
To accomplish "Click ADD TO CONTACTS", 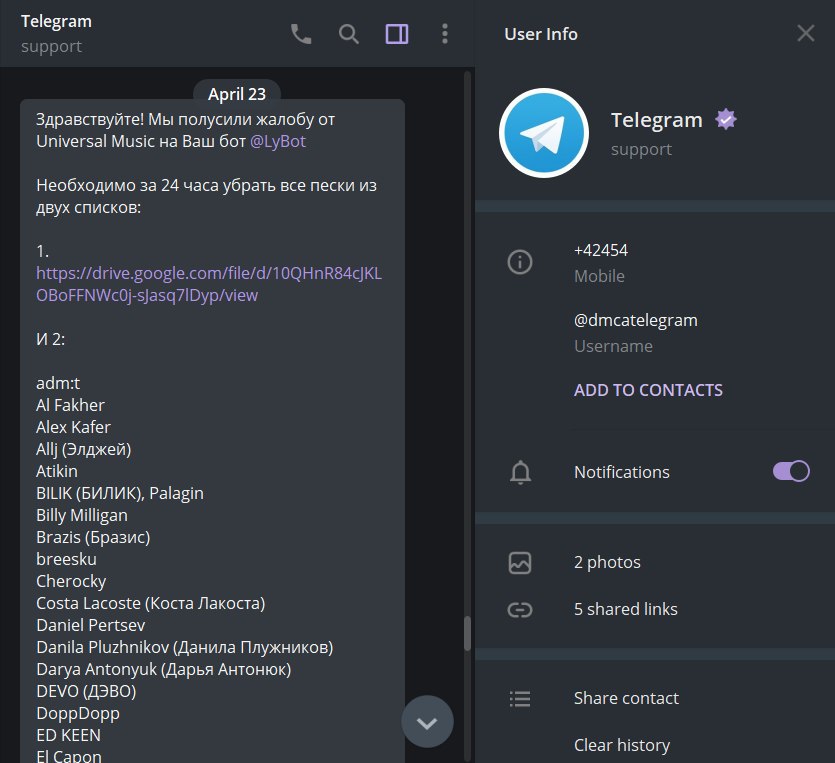I will (x=648, y=390).
